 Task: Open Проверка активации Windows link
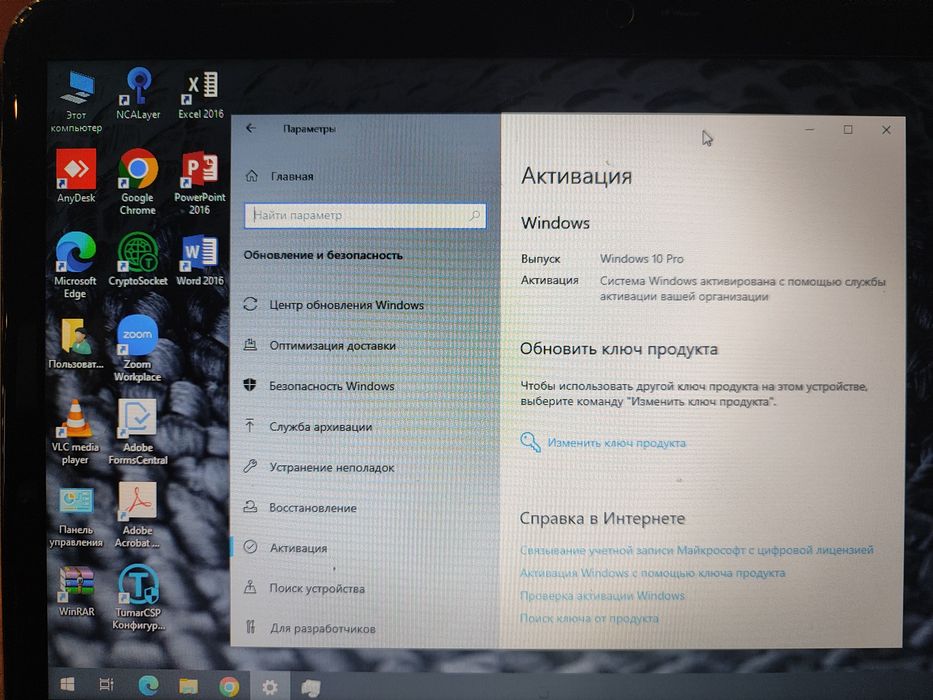(602, 595)
